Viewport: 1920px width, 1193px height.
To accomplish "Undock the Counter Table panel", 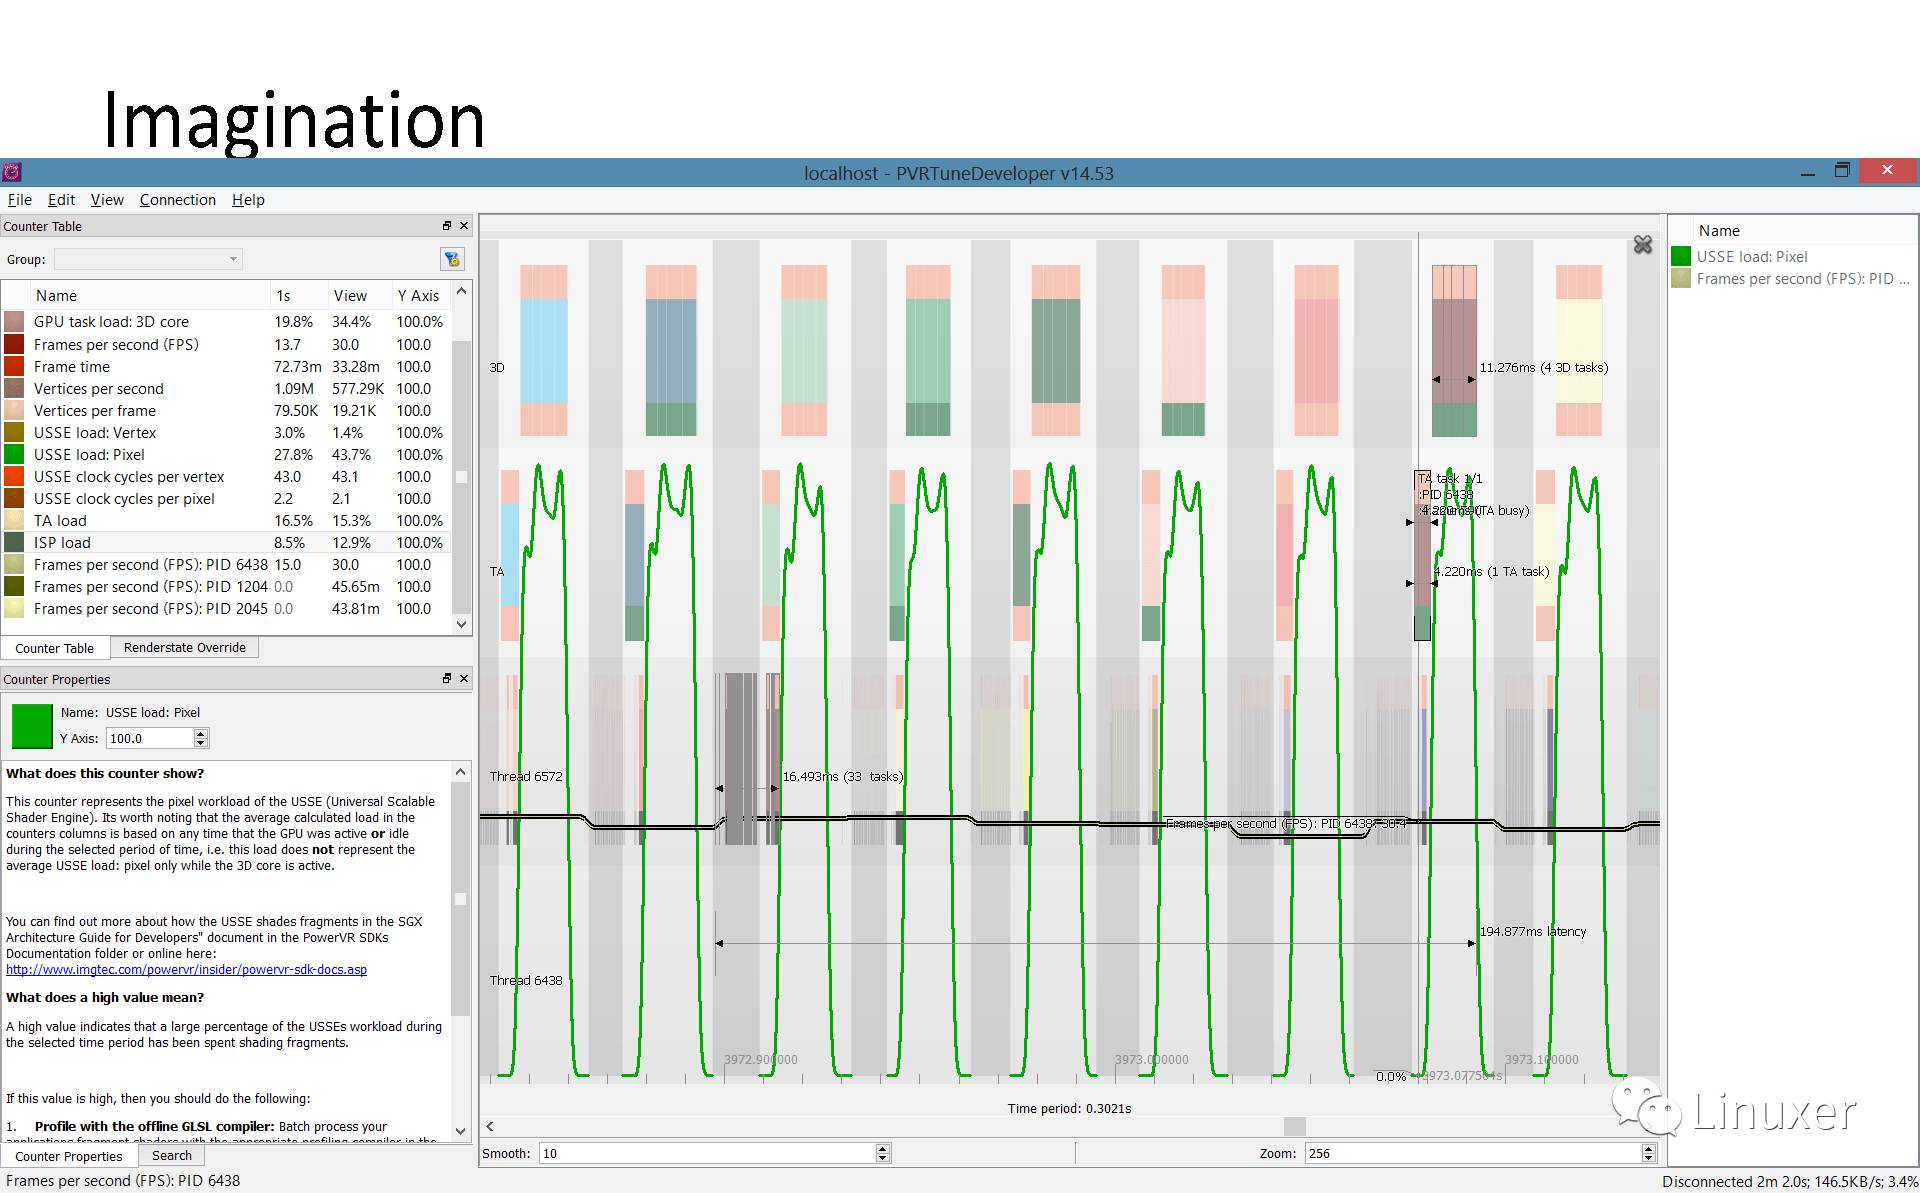I will point(447,226).
